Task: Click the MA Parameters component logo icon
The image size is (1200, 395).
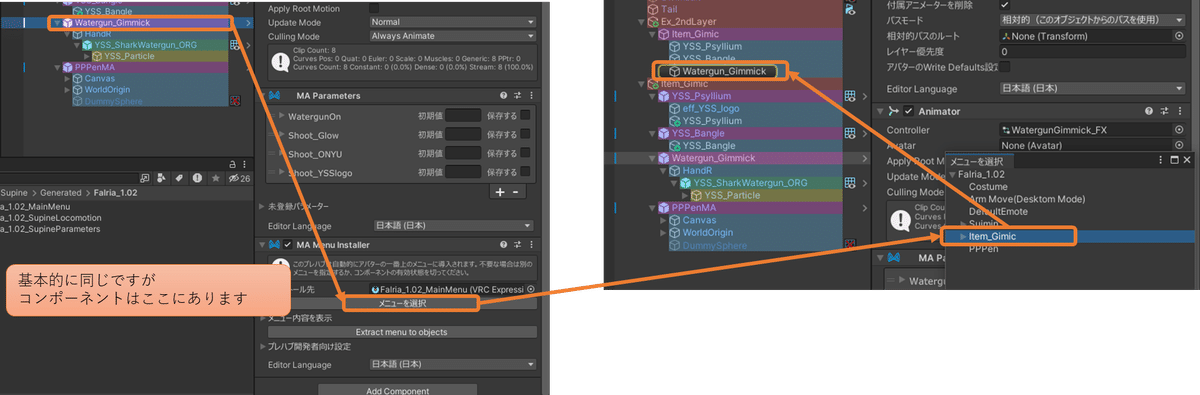Action: (x=274, y=96)
